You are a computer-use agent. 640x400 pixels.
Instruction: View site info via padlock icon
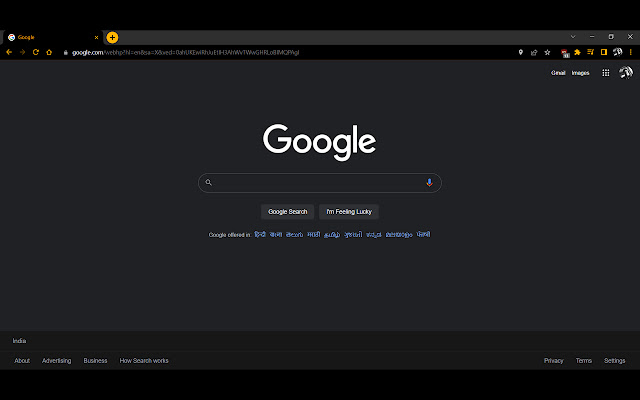pos(66,52)
